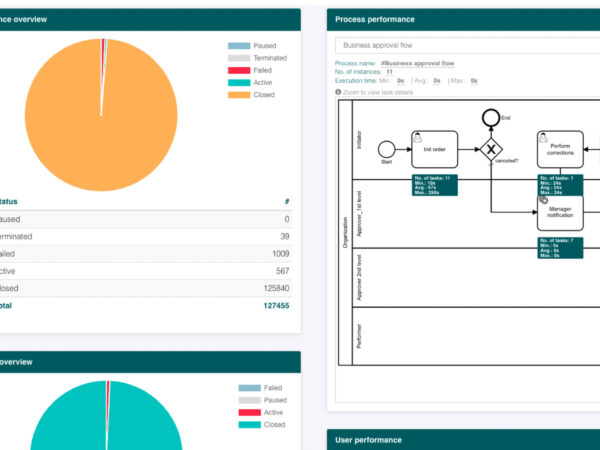Select the Perform corrections task box
Image resolution: width=600 pixels, height=450 pixels.
[560, 149]
